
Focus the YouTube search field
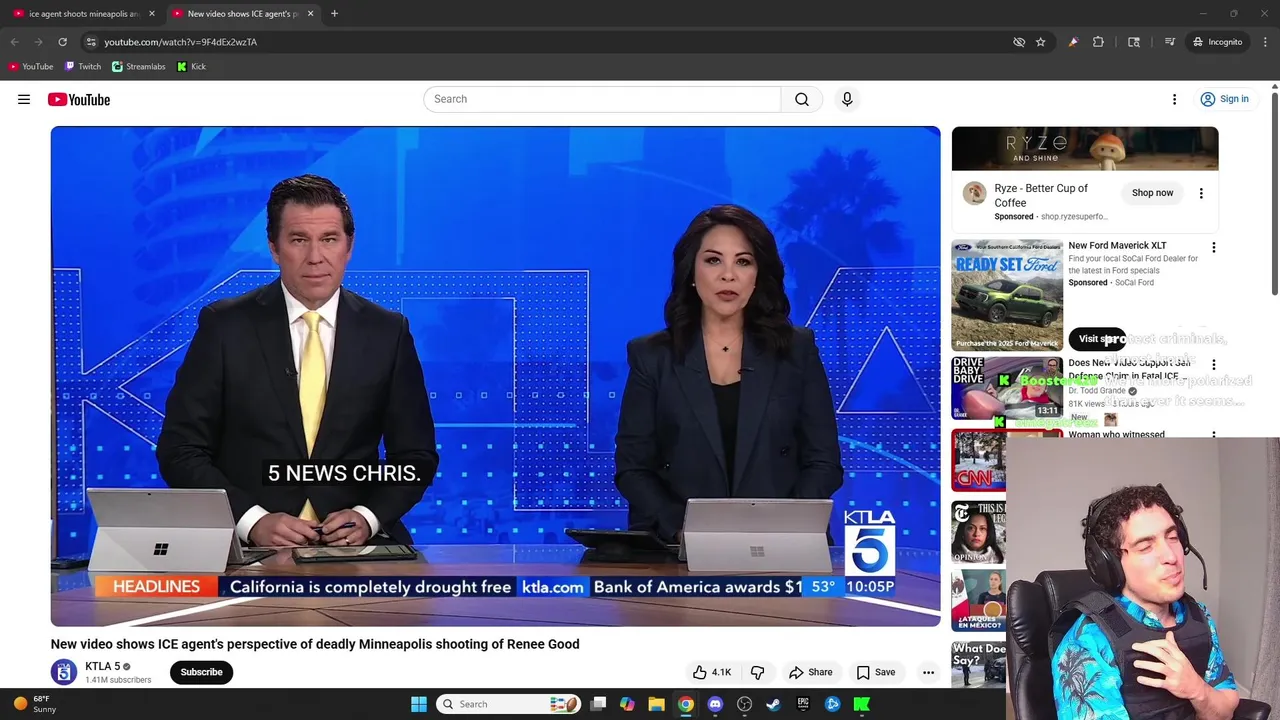tap(602, 99)
